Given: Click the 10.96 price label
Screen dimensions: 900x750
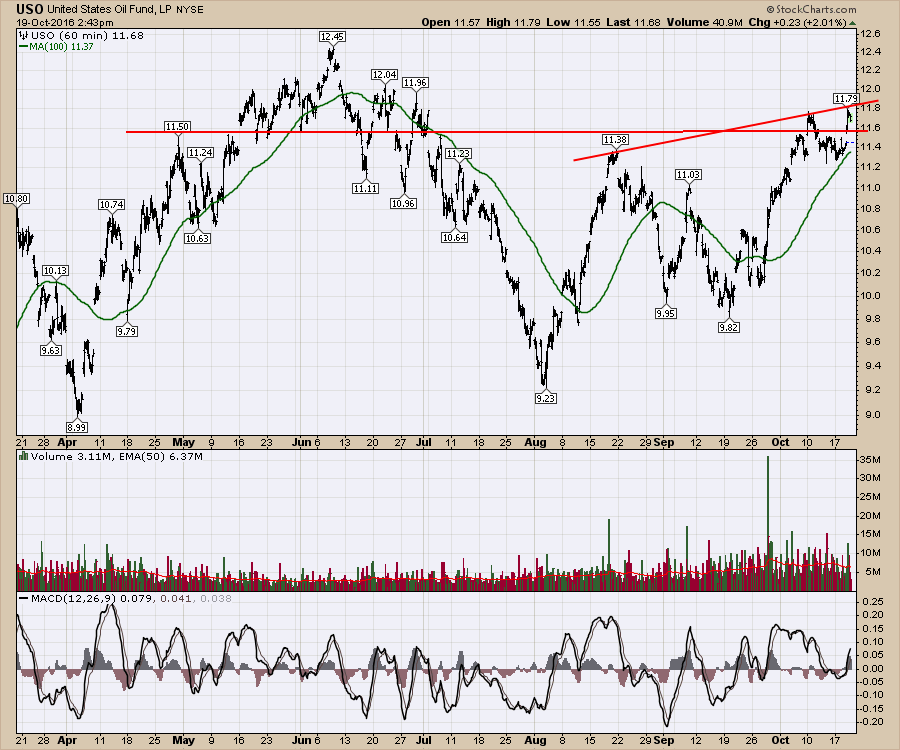Looking at the screenshot, I should (403, 203).
